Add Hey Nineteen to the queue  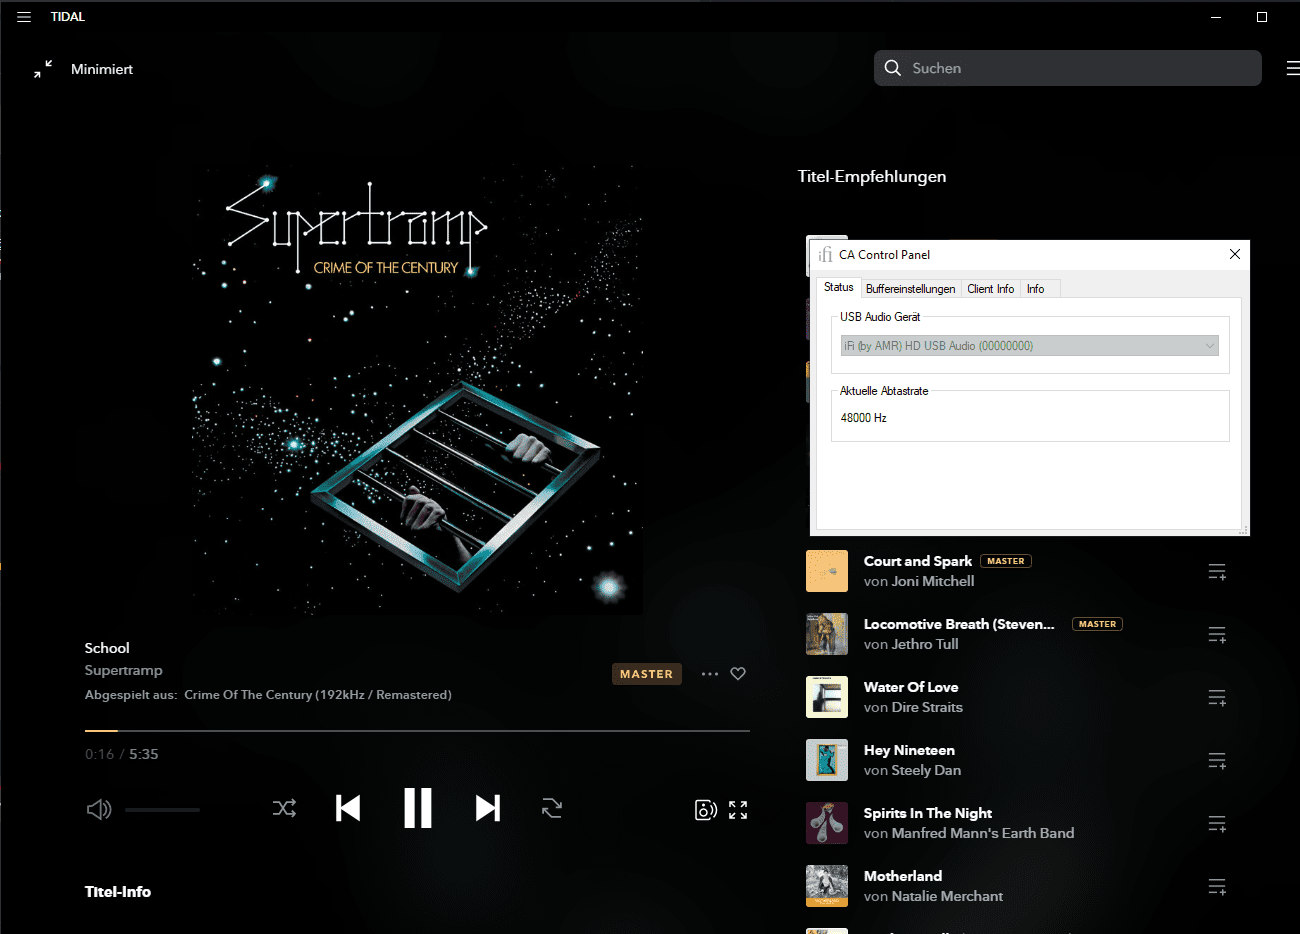click(1217, 761)
